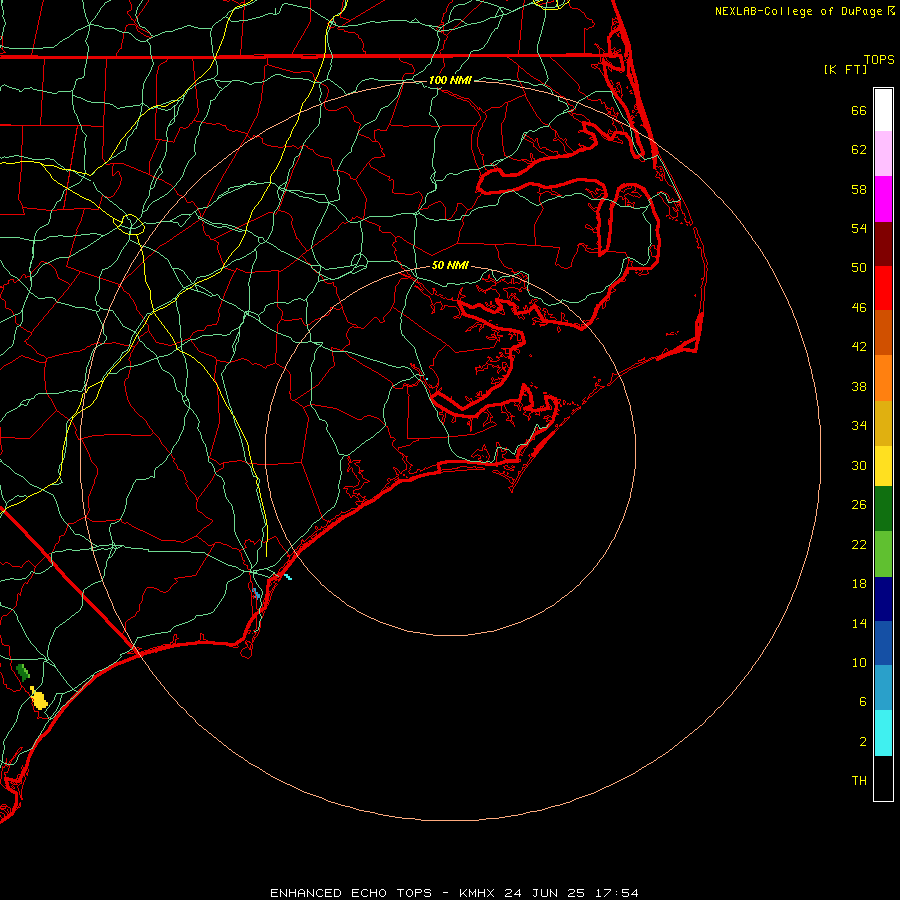
Task: Click the '22' legend value
Action: tap(859, 545)
